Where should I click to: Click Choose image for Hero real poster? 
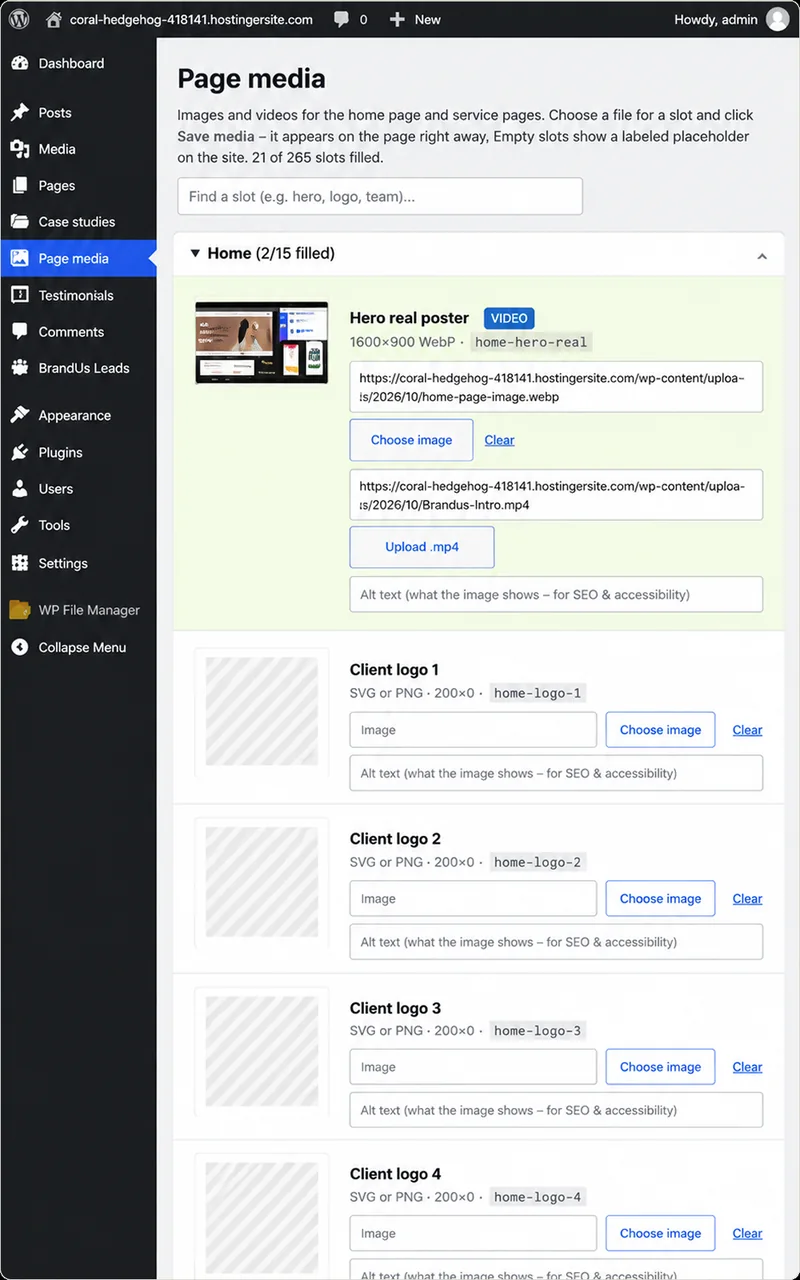[411, 440]
